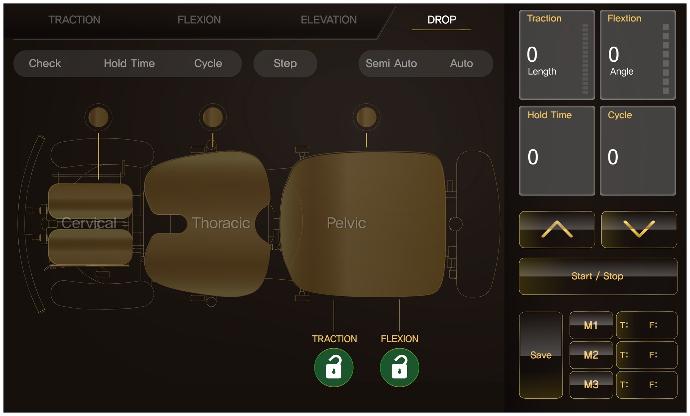Select the Cervical pad section
The image size is (690, 416).
click(x=90, y=223)
